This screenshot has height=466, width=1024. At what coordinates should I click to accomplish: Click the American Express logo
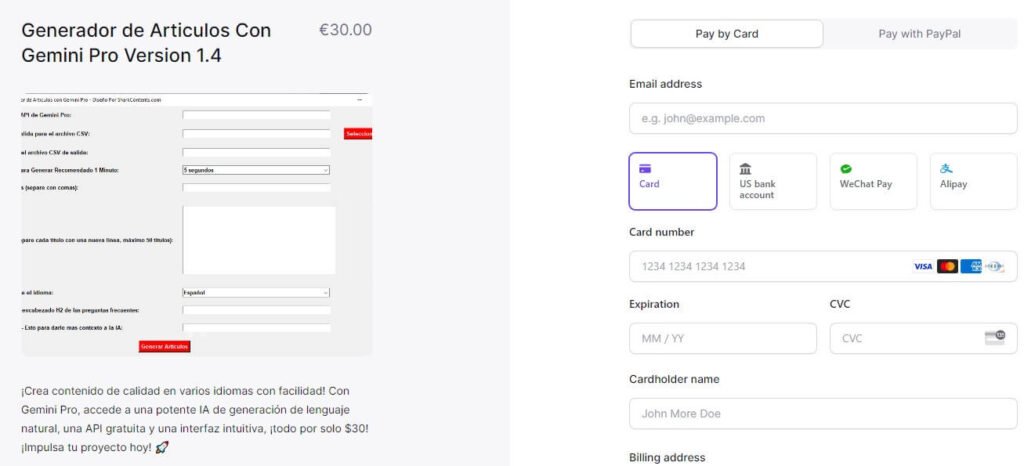tap(970, 266)
